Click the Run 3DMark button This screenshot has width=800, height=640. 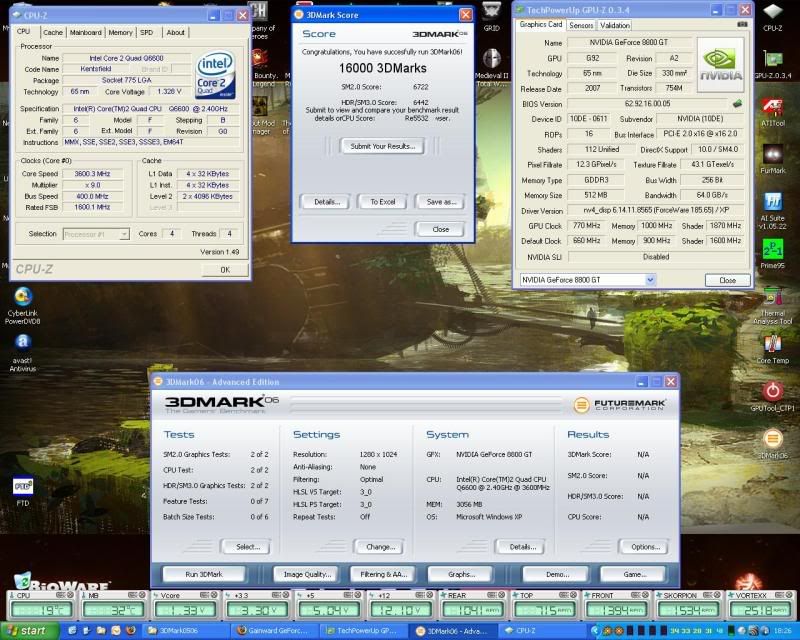pos(204,575)
